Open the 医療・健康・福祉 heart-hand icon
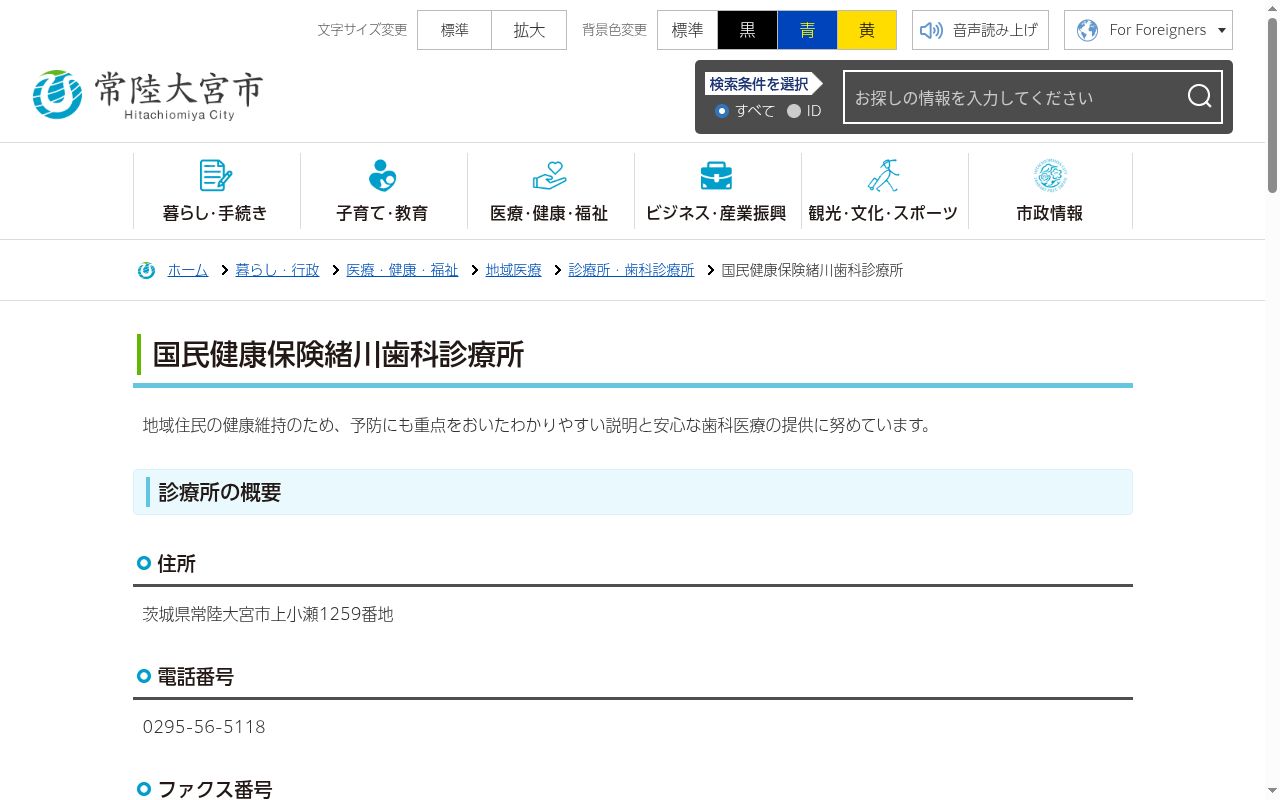1280x800 pixels. (x=549, y=175)
